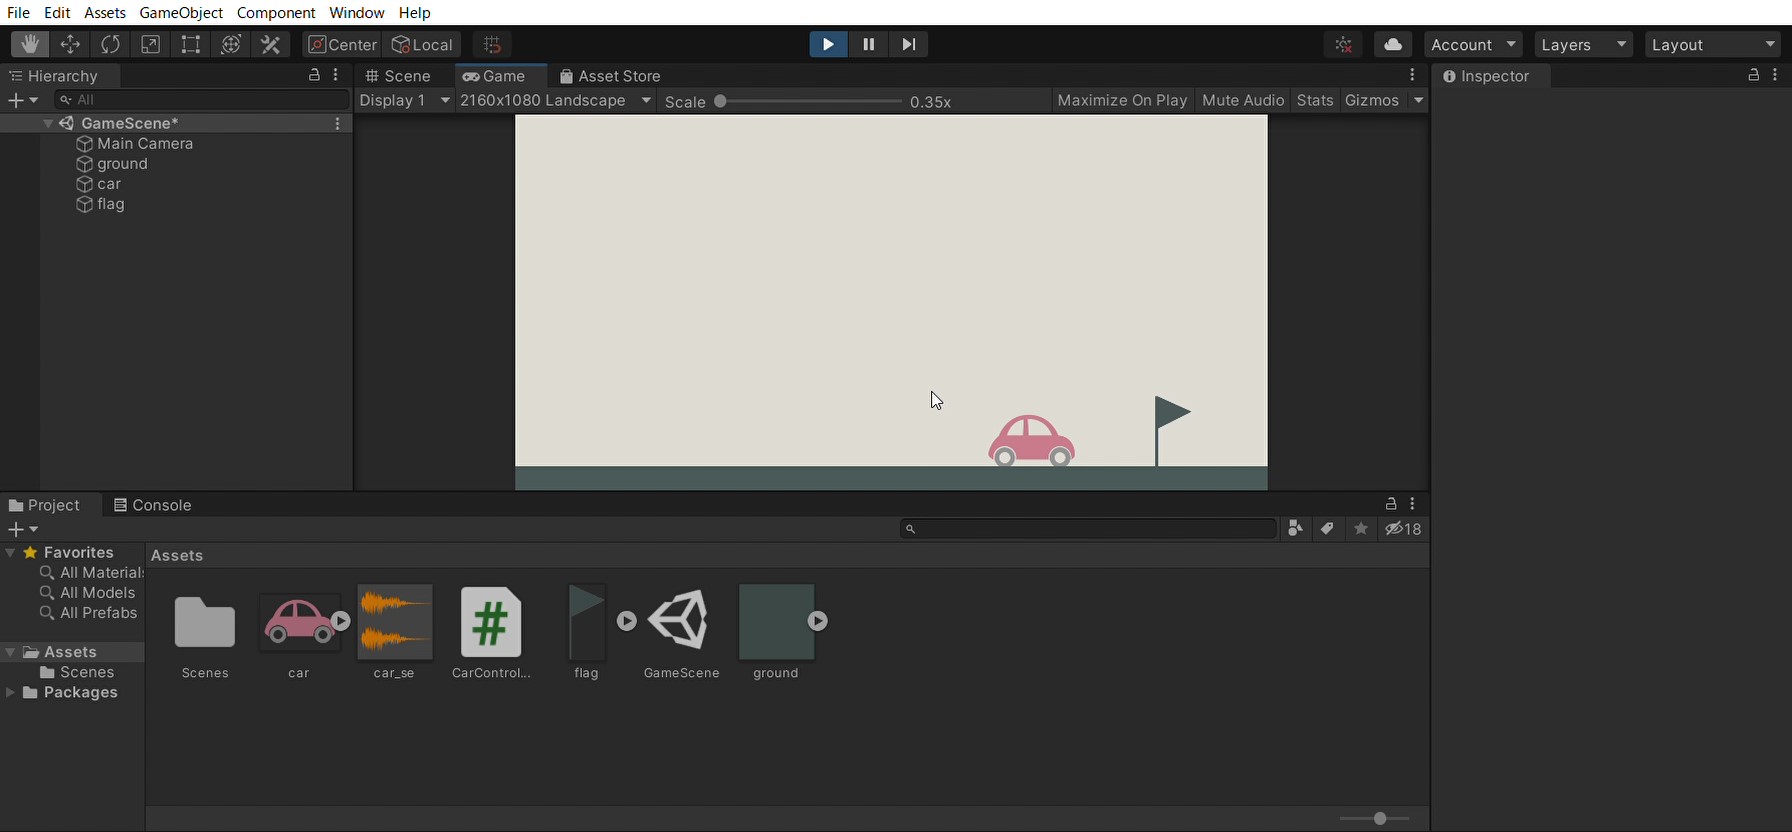Select the car_se audio asset thumbnail

395,623
